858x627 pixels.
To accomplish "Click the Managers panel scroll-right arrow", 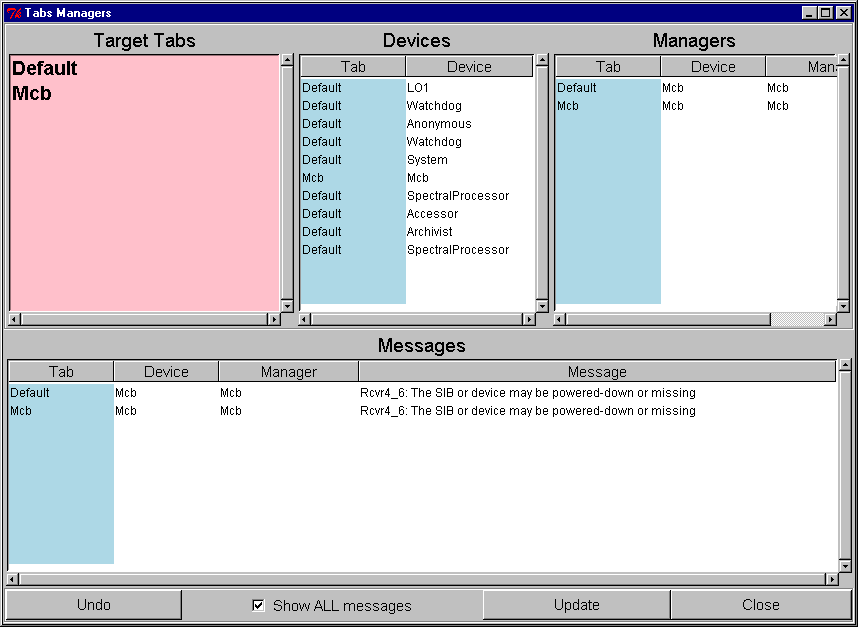I will click(829, 320).
